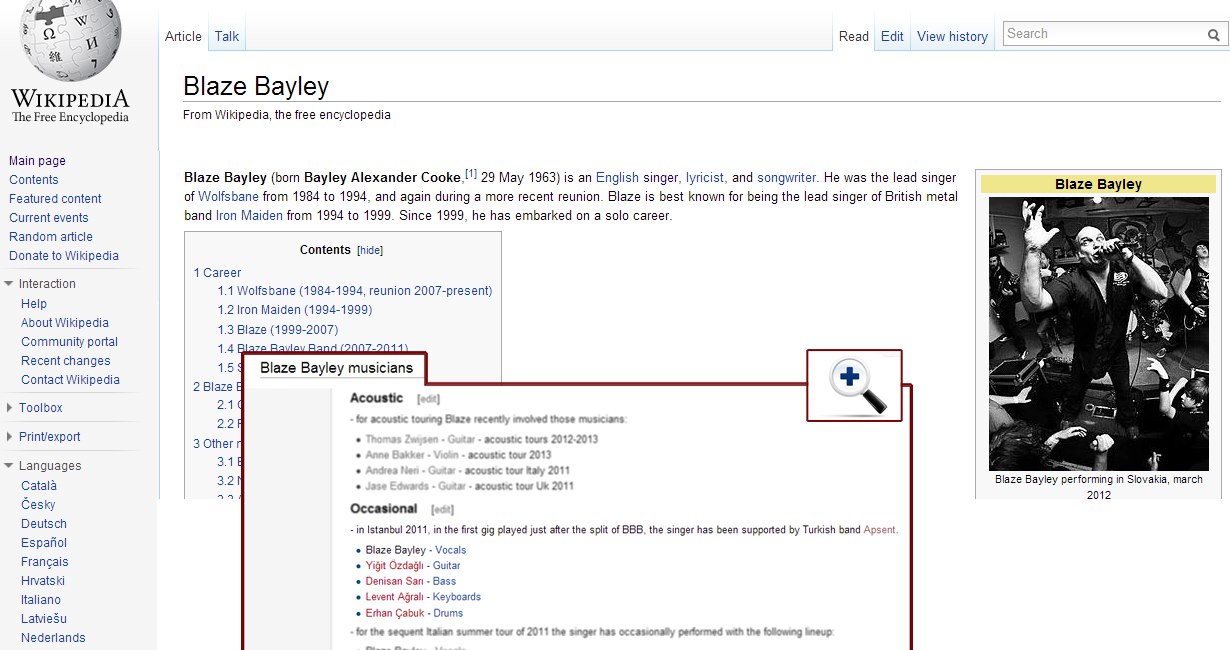Switch language to Español

click(x=44, y=543)
